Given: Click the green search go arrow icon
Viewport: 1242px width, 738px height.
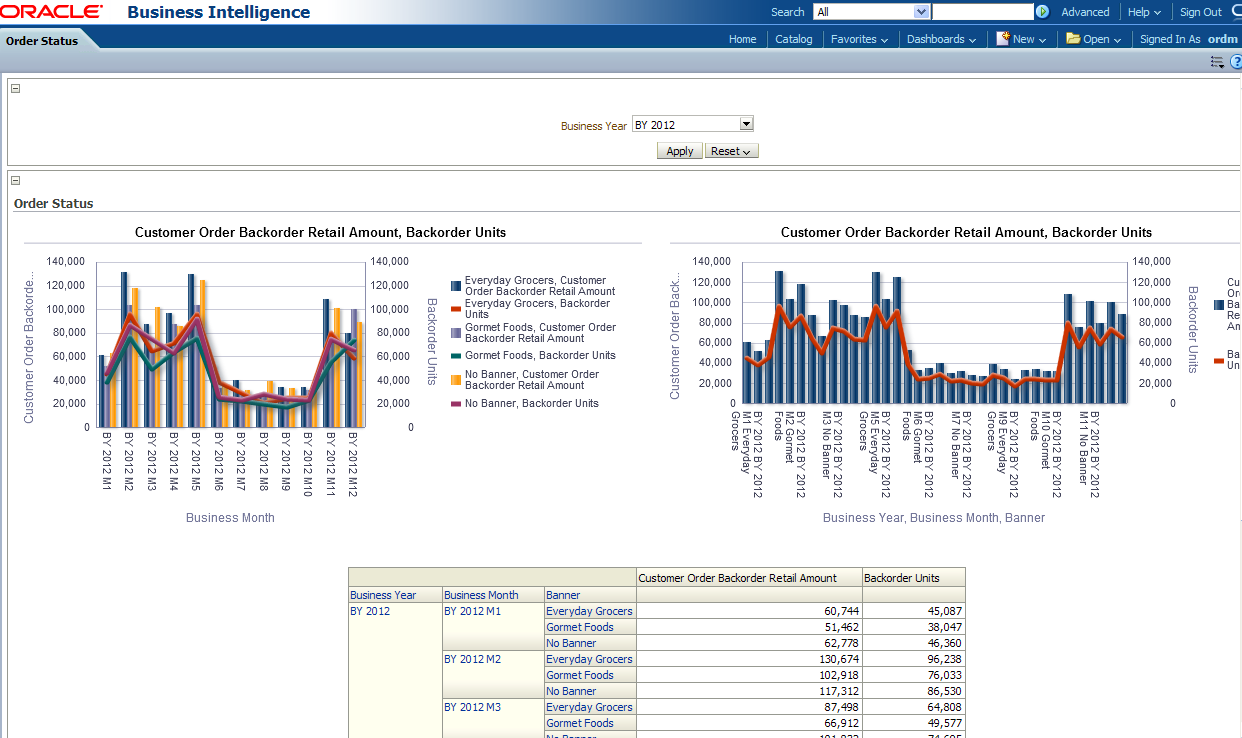Looking at the screenshot, I should [1043, 12].
